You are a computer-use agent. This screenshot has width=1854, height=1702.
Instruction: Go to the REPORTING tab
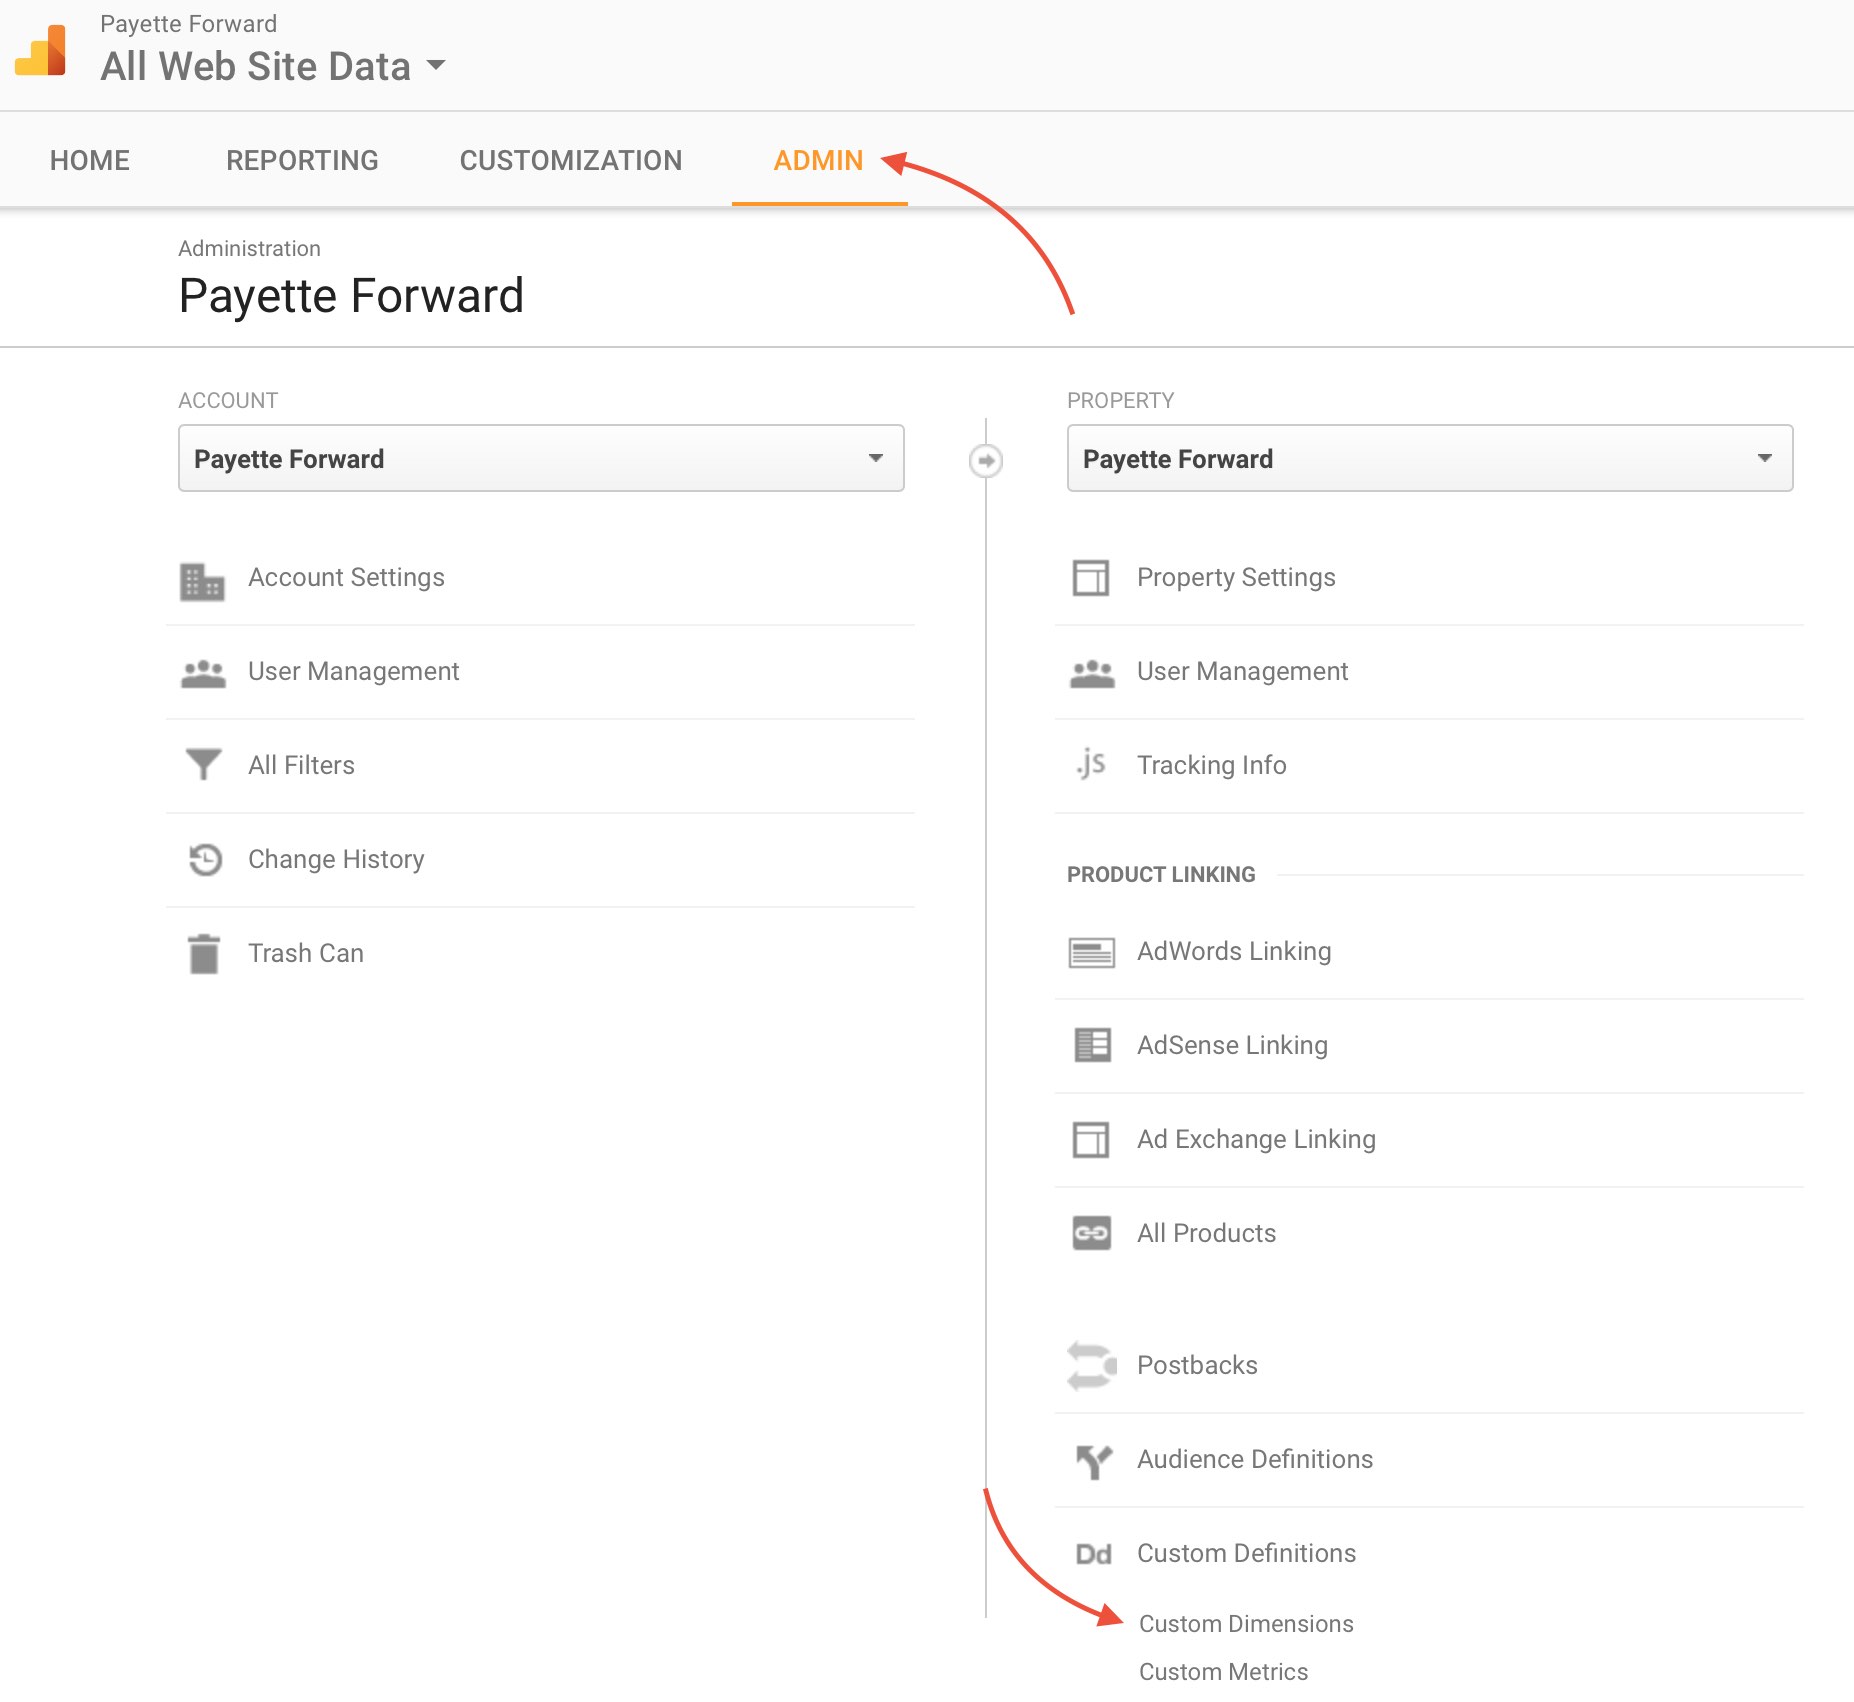pyautogui.click(x=302, y=160)
